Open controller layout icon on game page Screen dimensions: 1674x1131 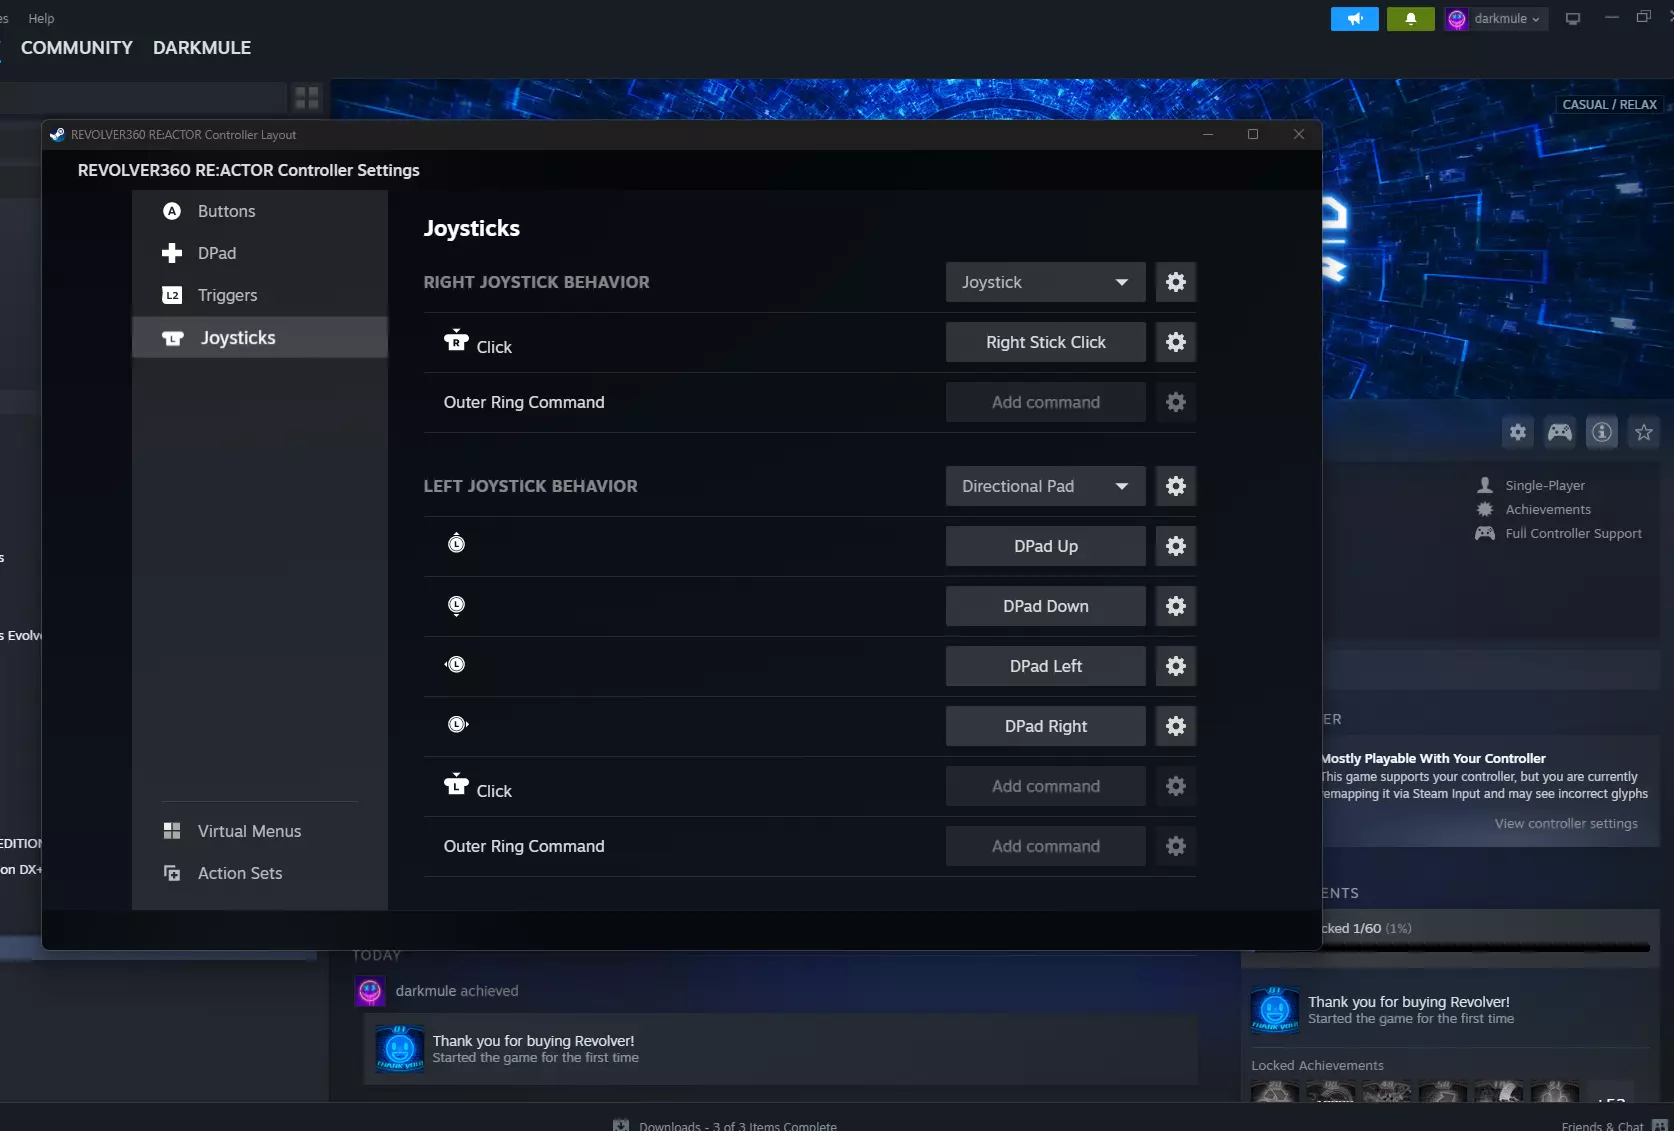pyautogui.click(x=1560, y=432)
